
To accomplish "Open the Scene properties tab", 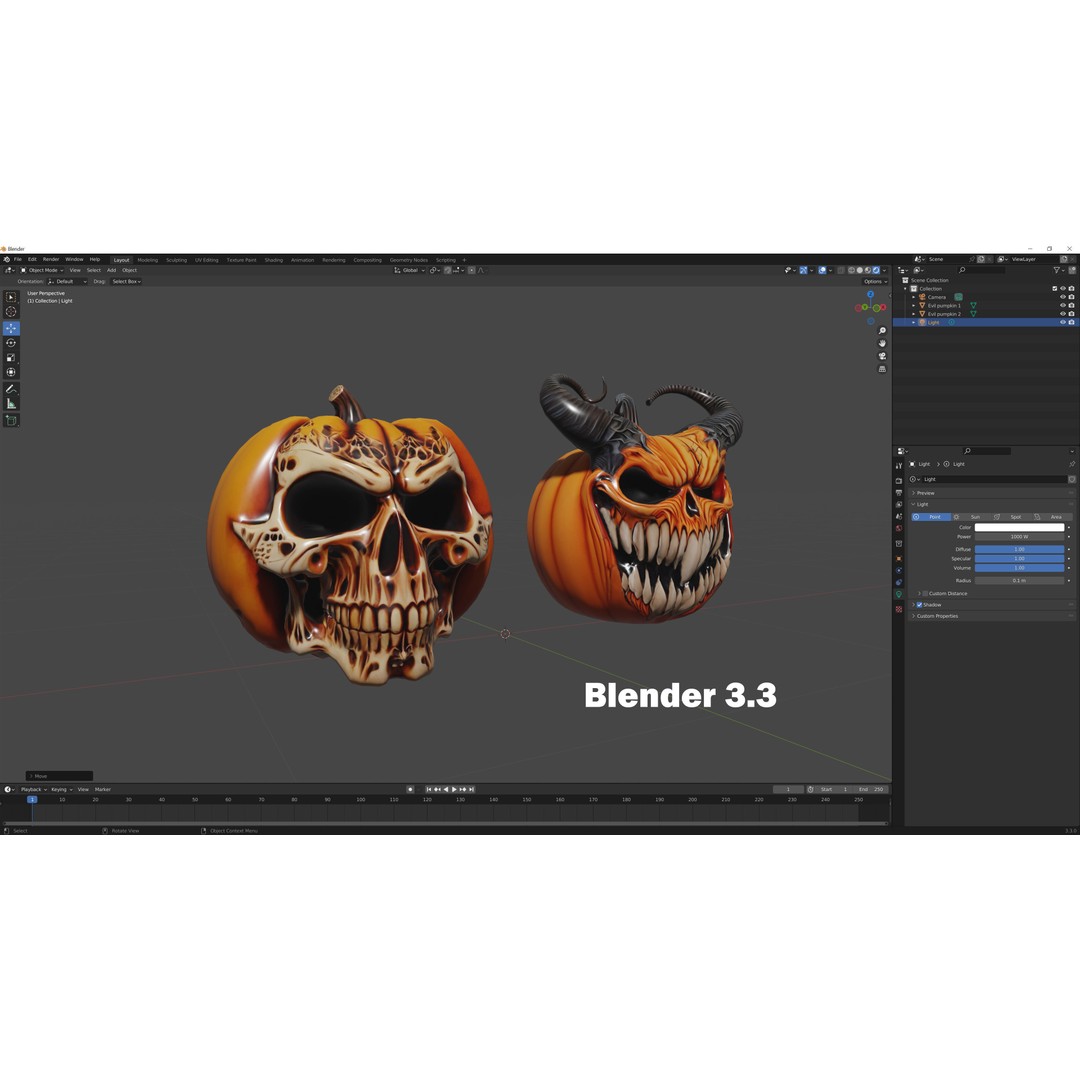I will click(x=899, y=516).
